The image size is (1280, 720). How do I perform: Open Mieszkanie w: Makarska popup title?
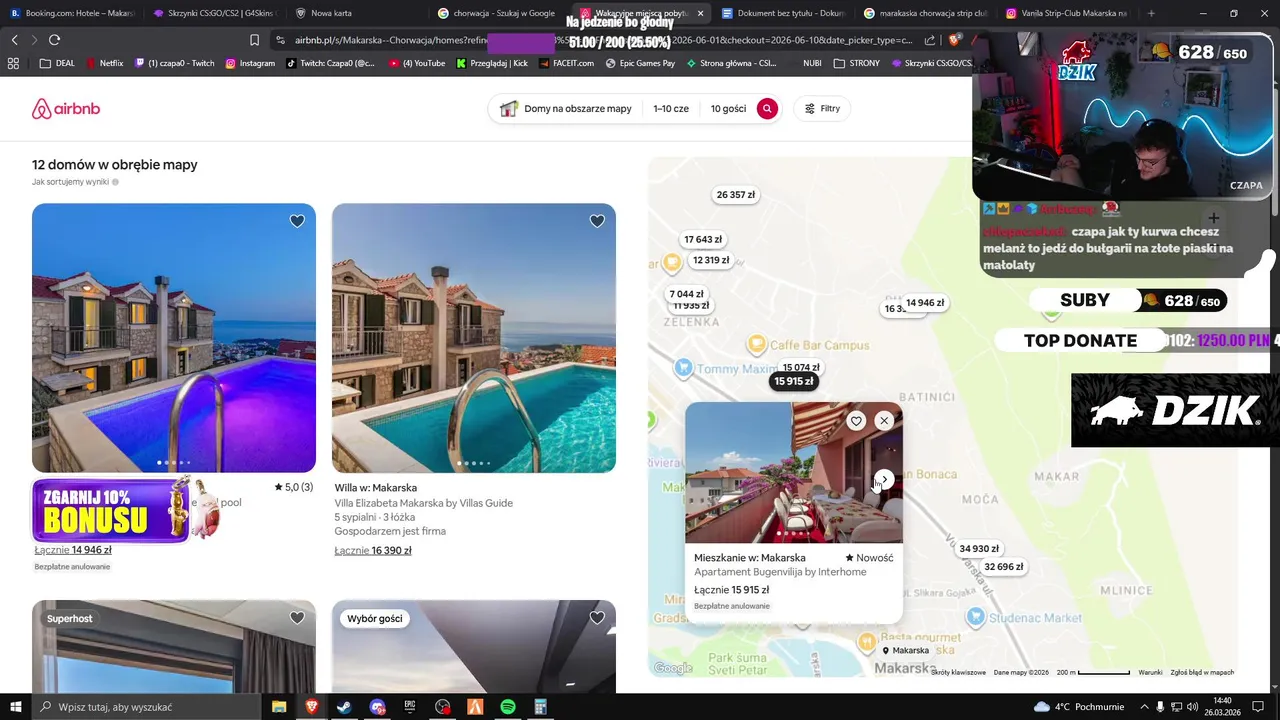(750, 558)
